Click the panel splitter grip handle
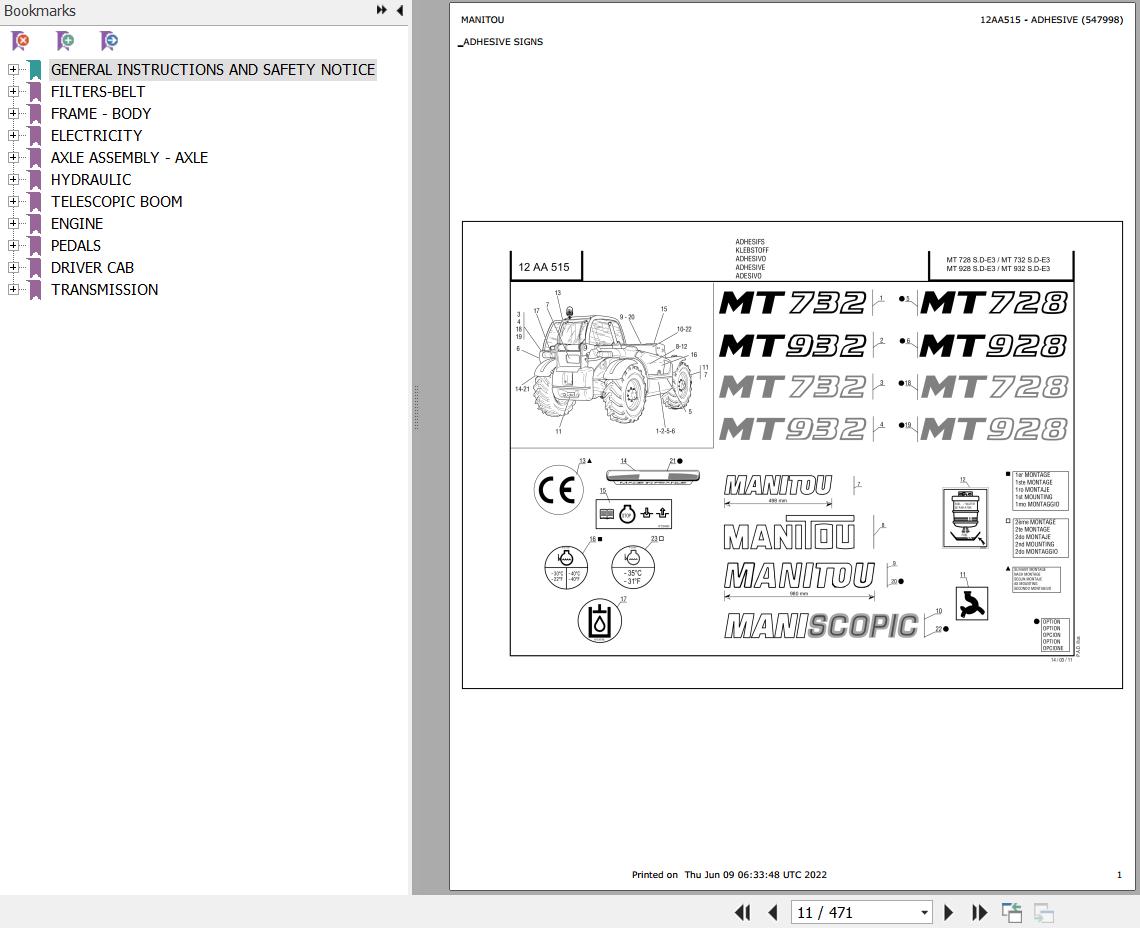 click(x=417, y=407)
